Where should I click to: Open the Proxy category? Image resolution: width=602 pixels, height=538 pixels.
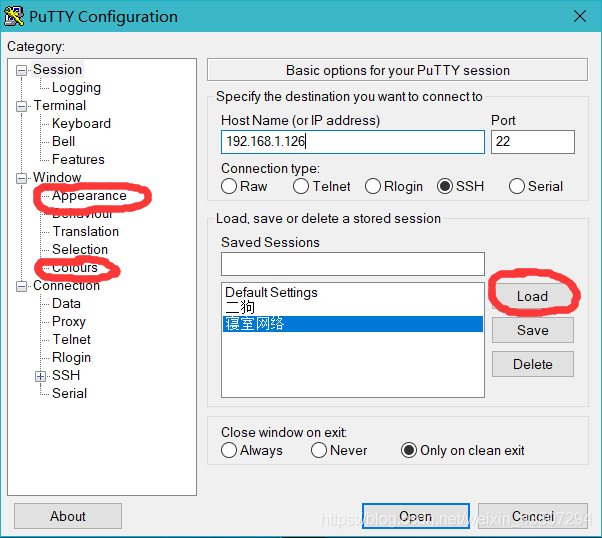coord(69,322)
